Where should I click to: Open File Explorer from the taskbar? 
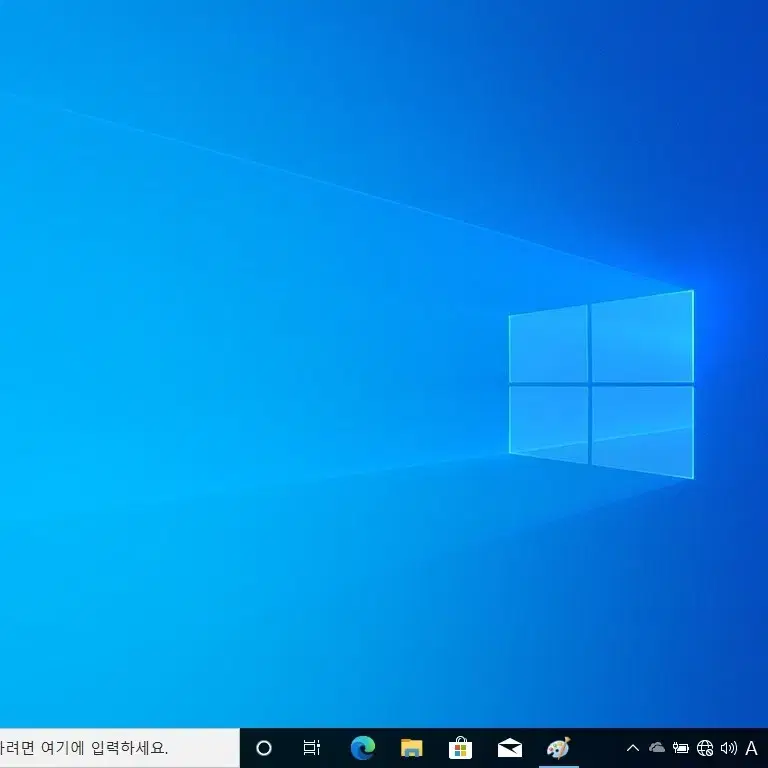click(411, 748)
